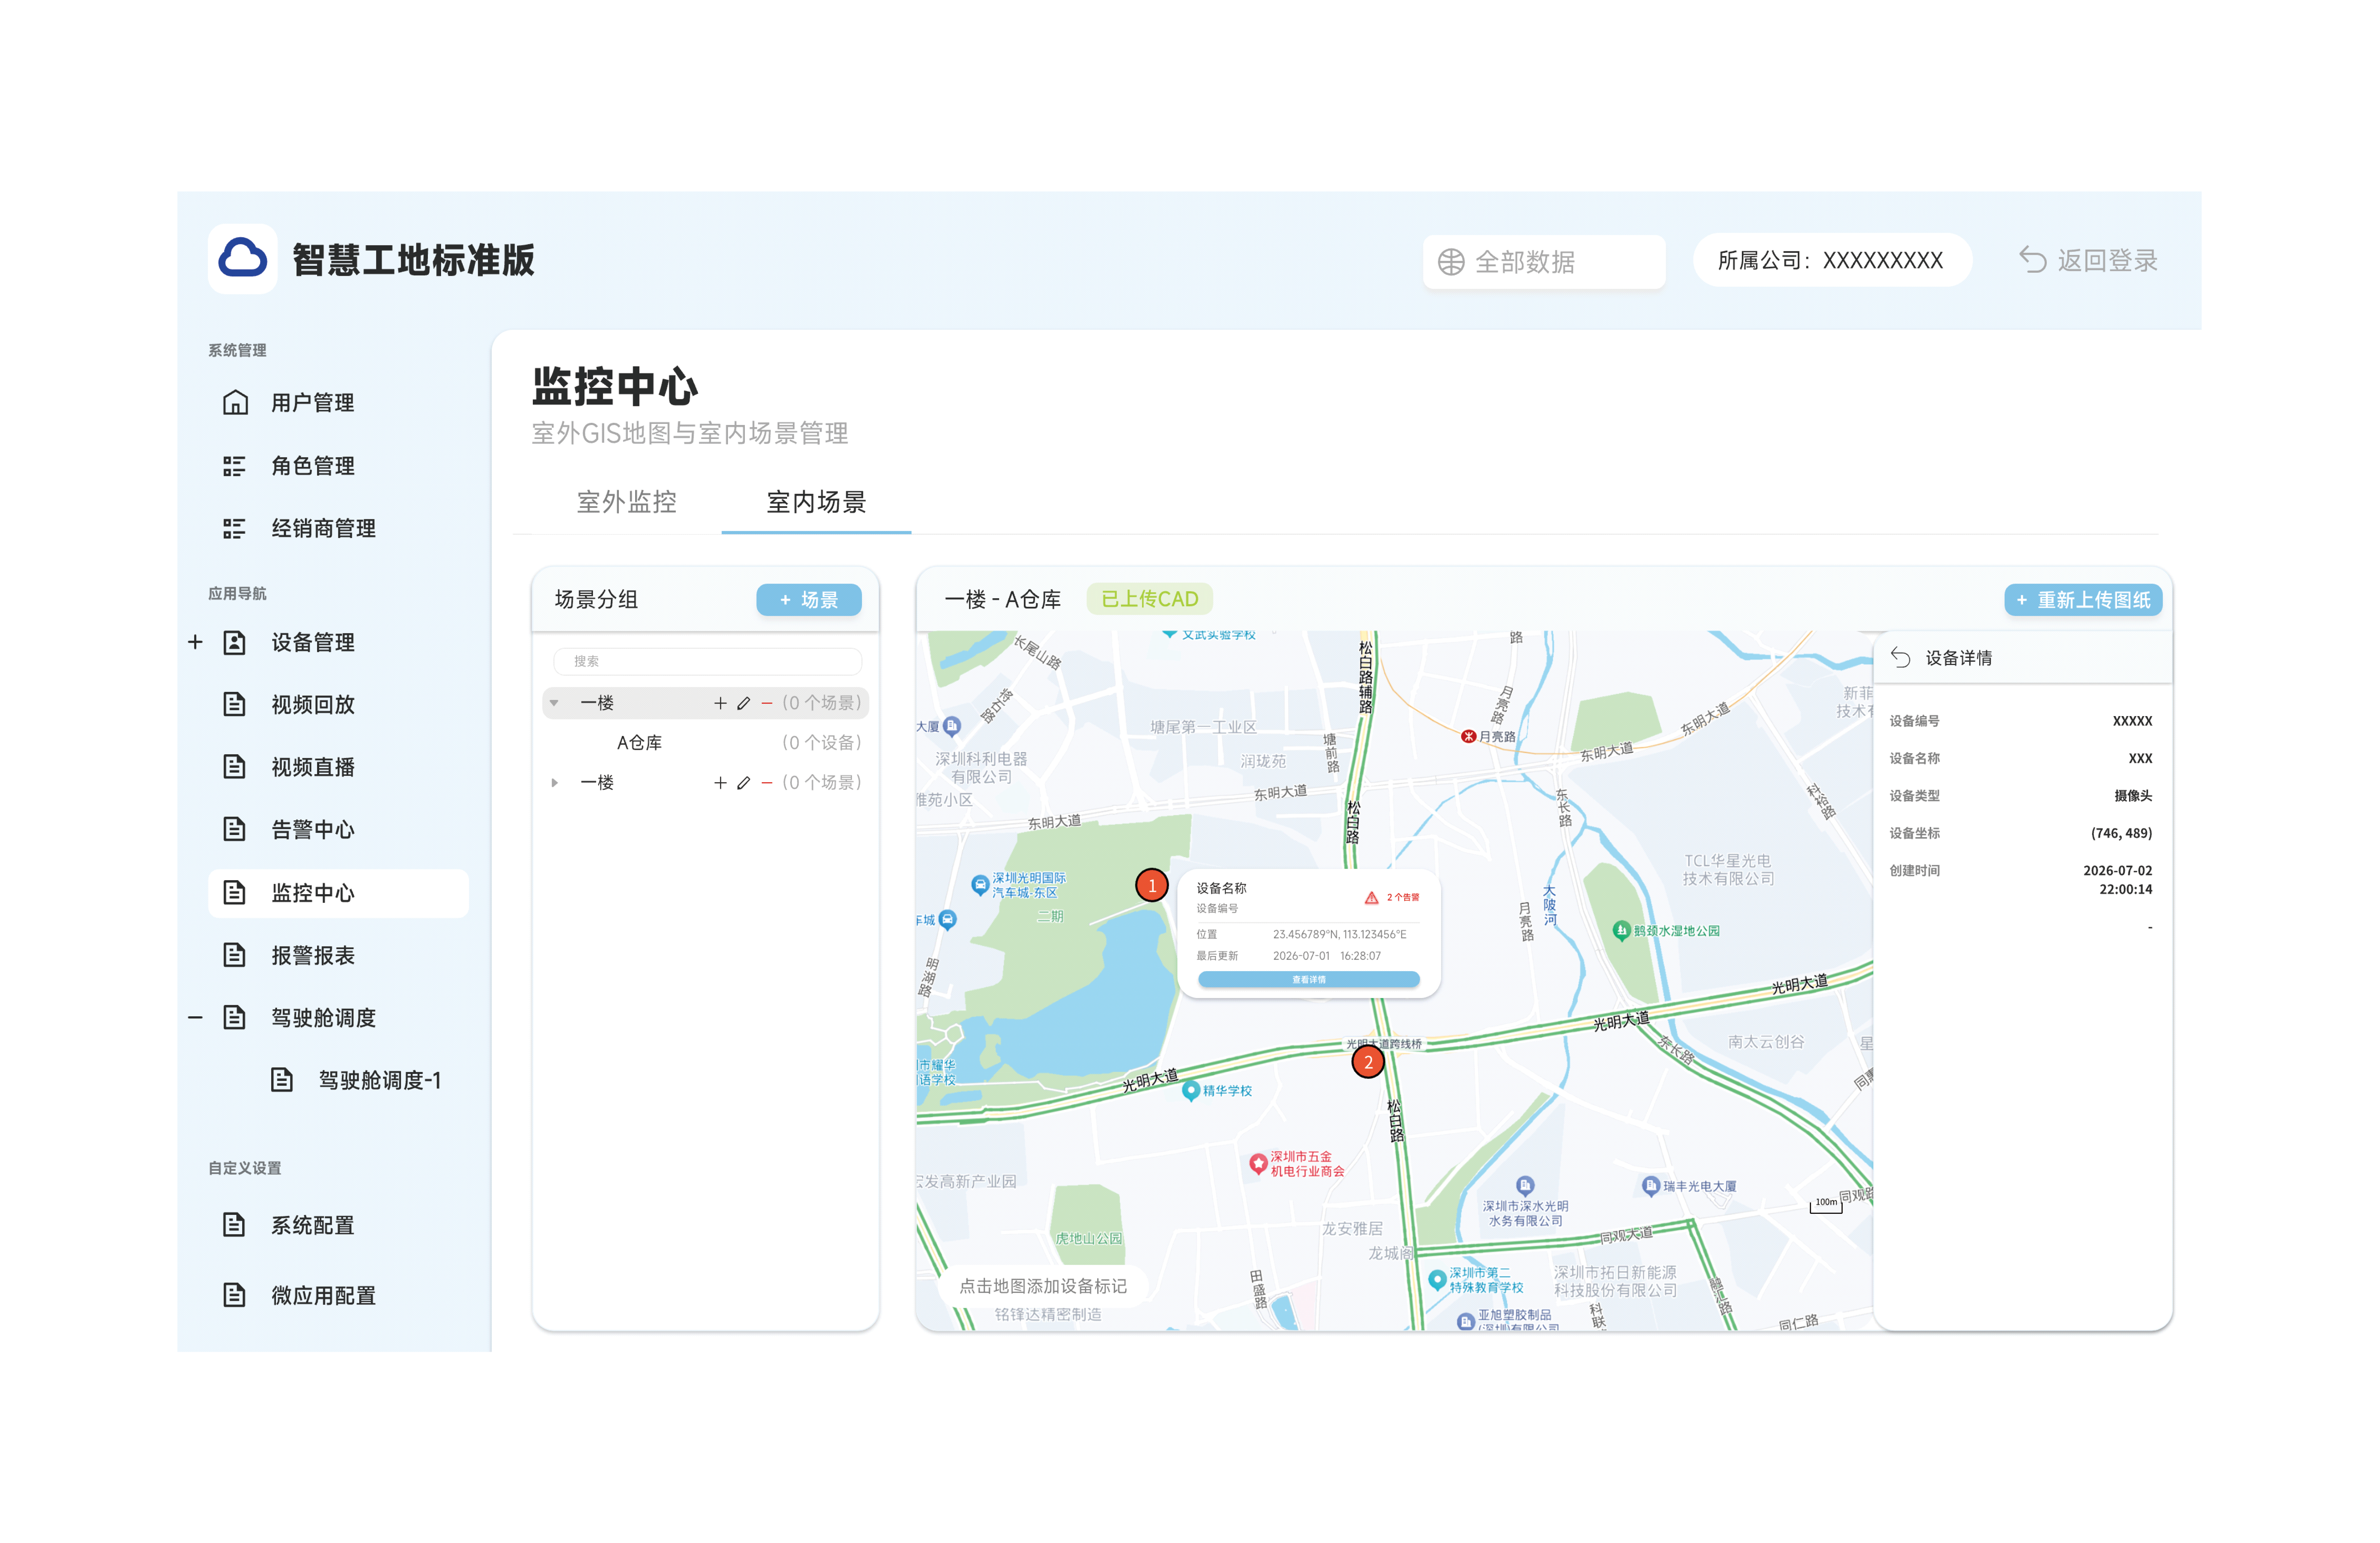Viewport: 2380px width, 1543px height.
Task: Click red map marker number 2
Action: click(1368, 1062)
